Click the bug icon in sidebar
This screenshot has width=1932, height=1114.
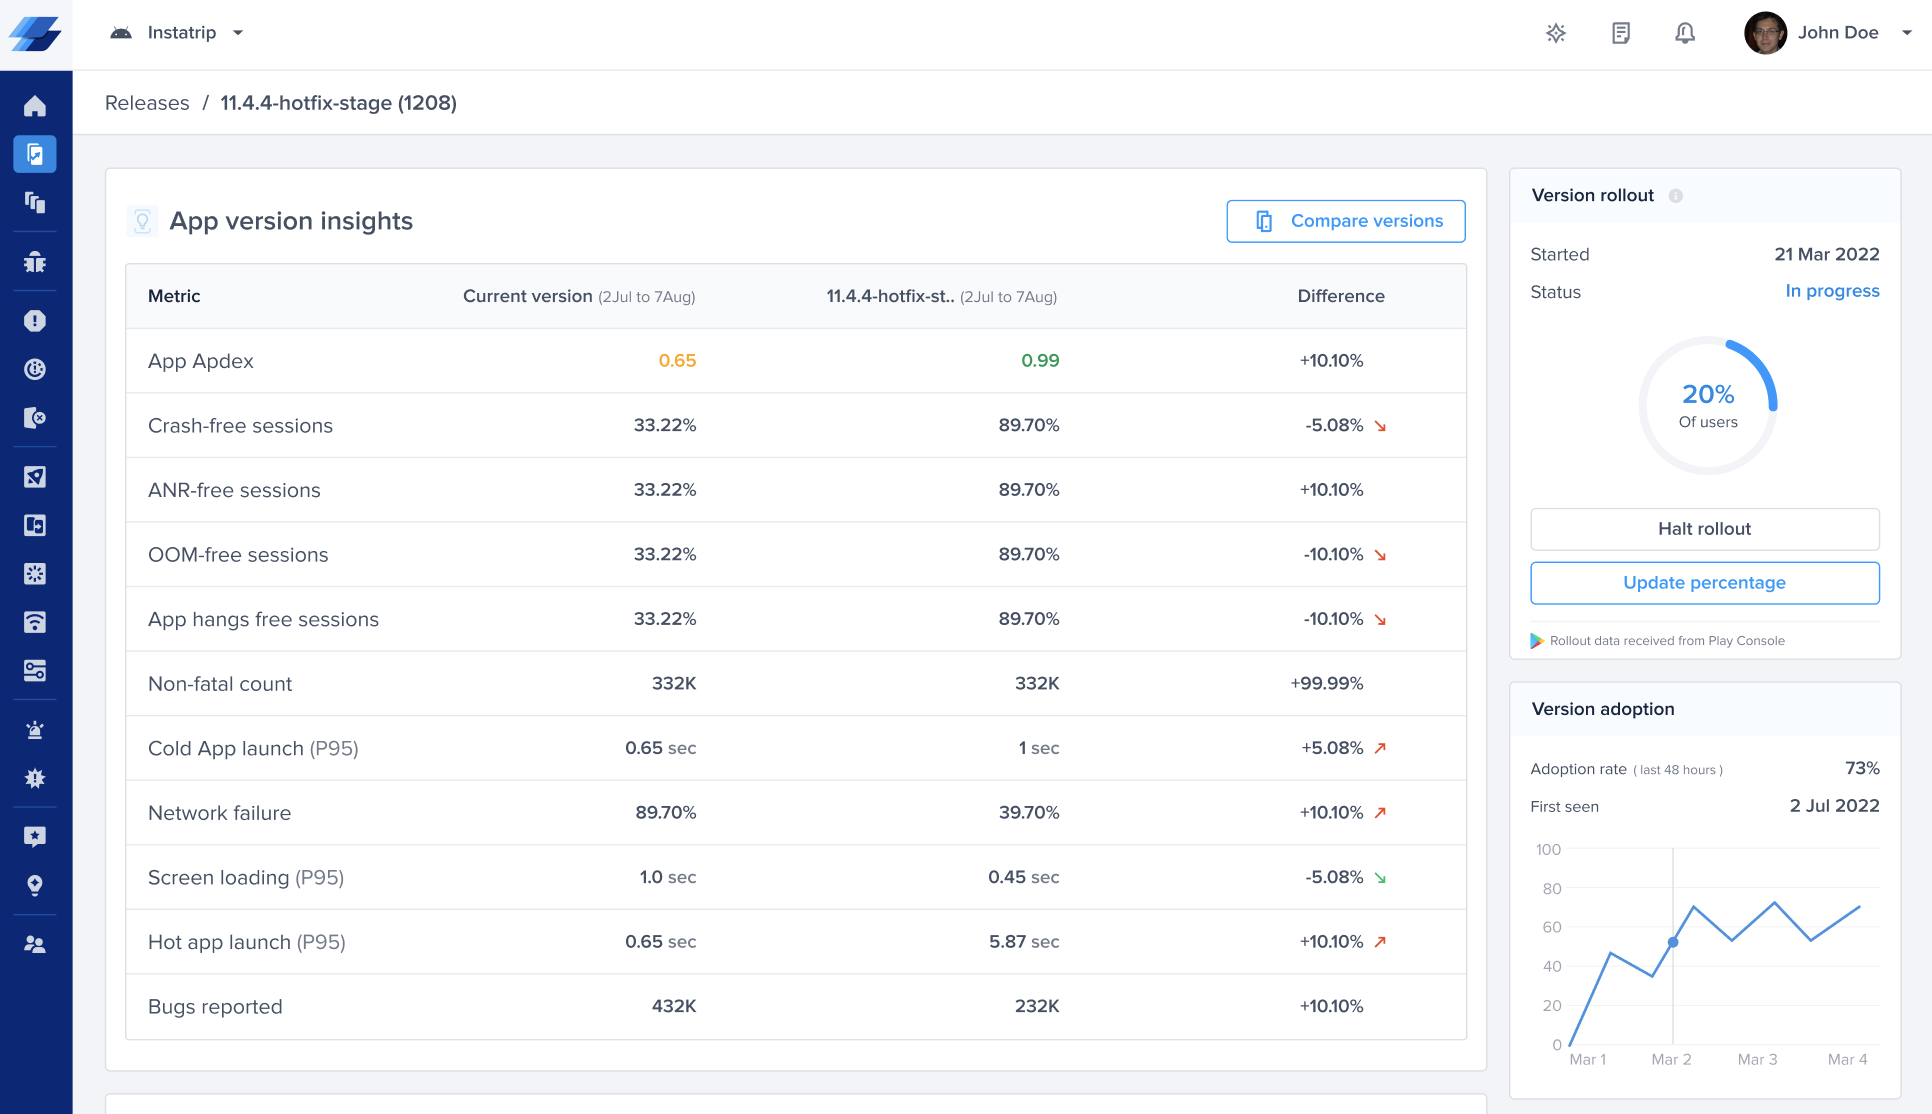tap(35, 262)
